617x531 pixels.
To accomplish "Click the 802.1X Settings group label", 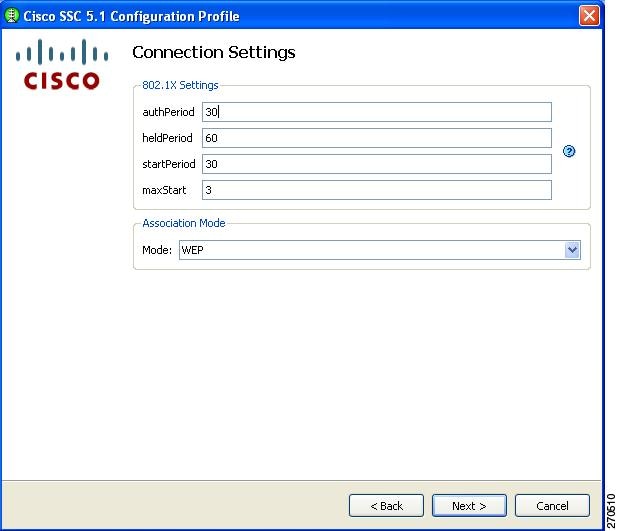I will point(180,85).
